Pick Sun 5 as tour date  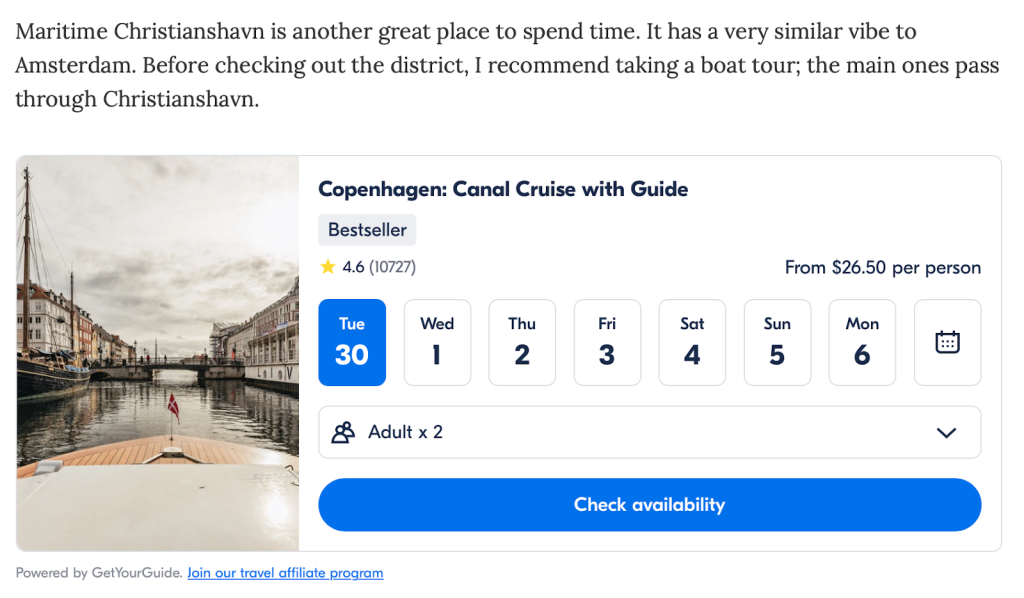777,342
